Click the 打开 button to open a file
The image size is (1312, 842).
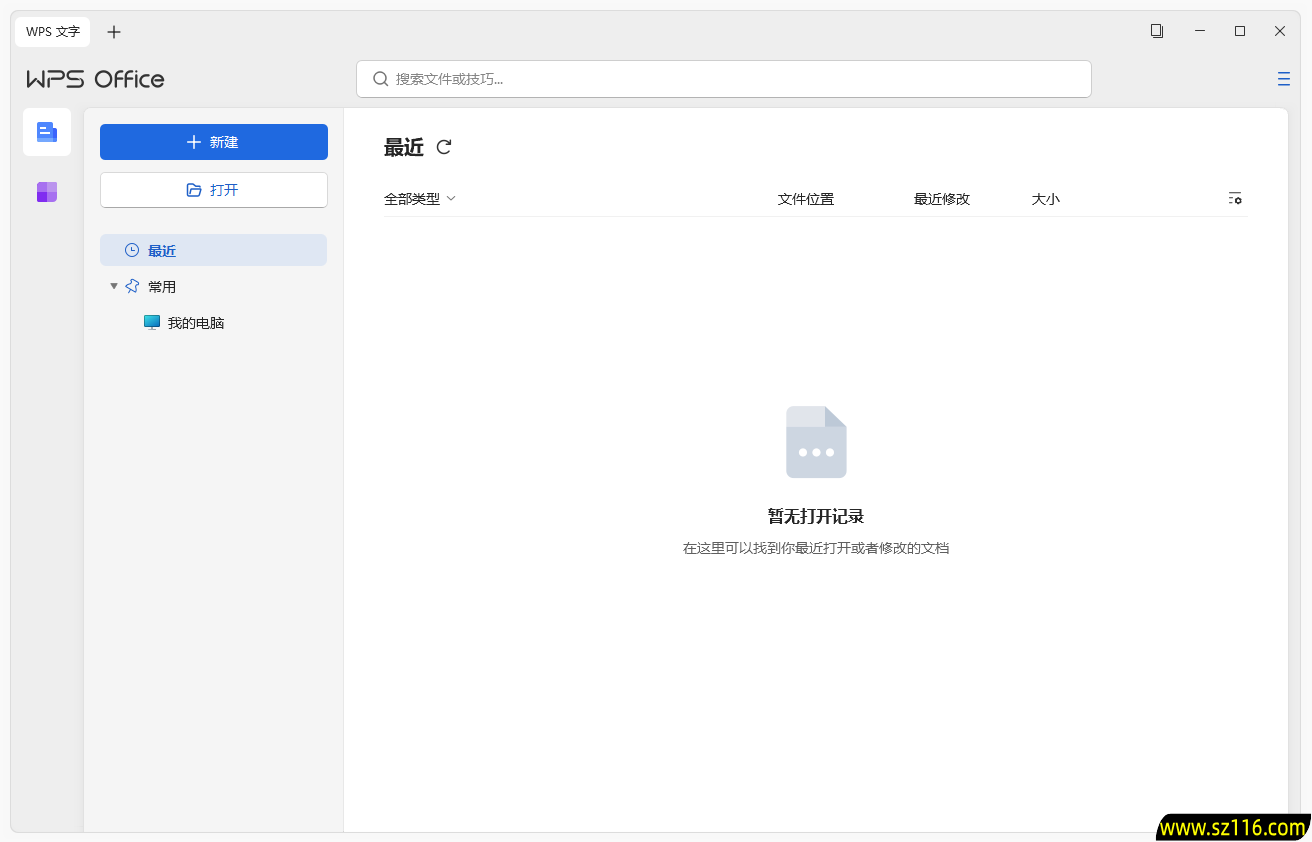[x=213, y=189]
